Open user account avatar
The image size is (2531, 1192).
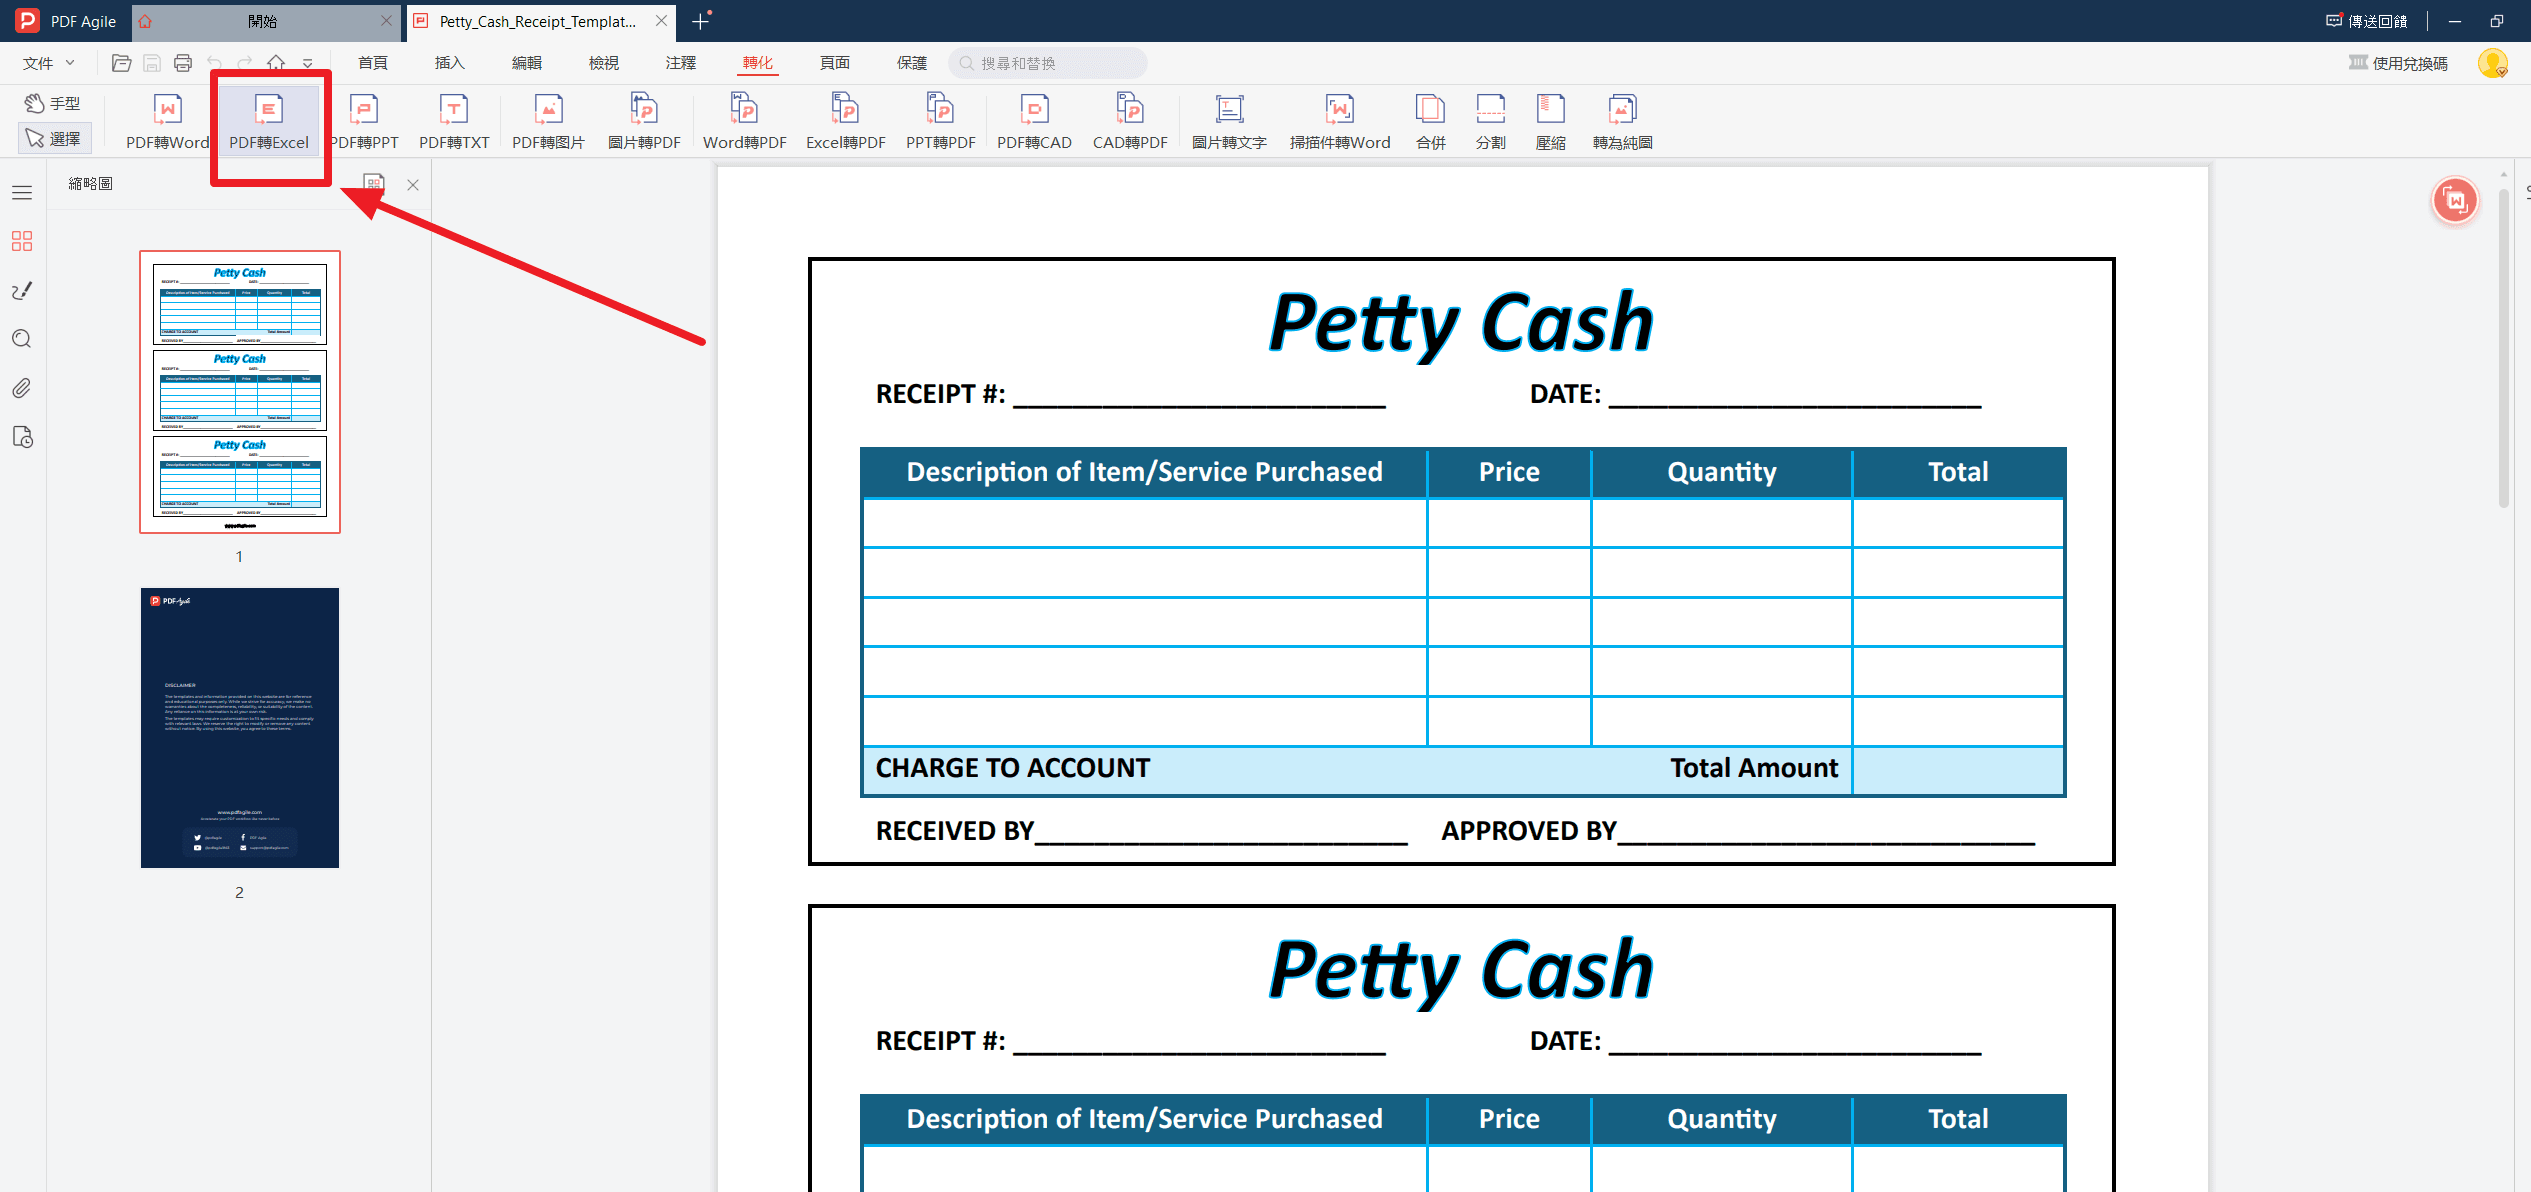tap(2493, 63)
